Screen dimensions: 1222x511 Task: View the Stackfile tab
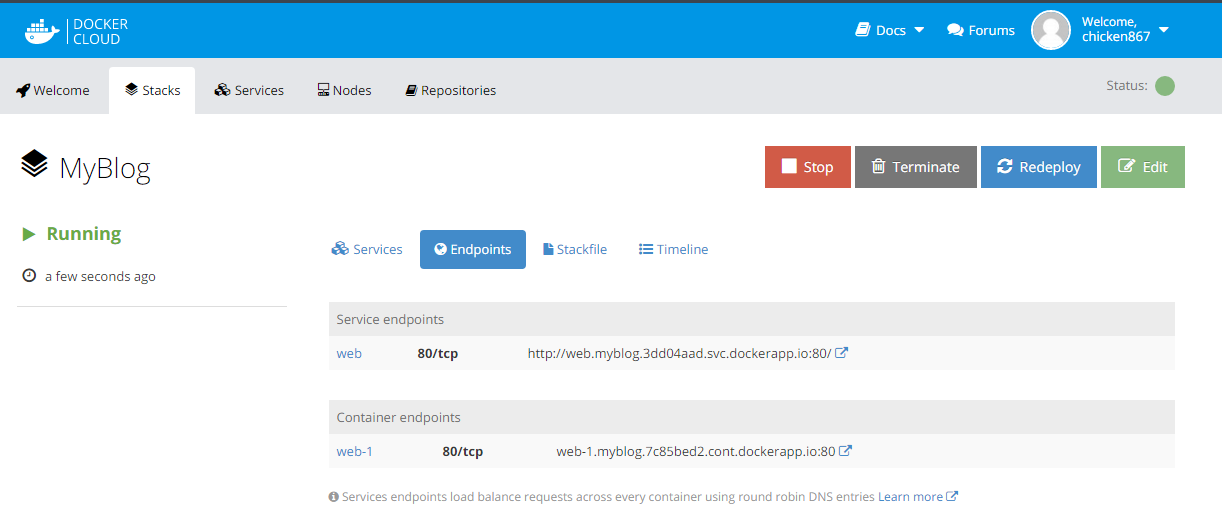(575, 249)
